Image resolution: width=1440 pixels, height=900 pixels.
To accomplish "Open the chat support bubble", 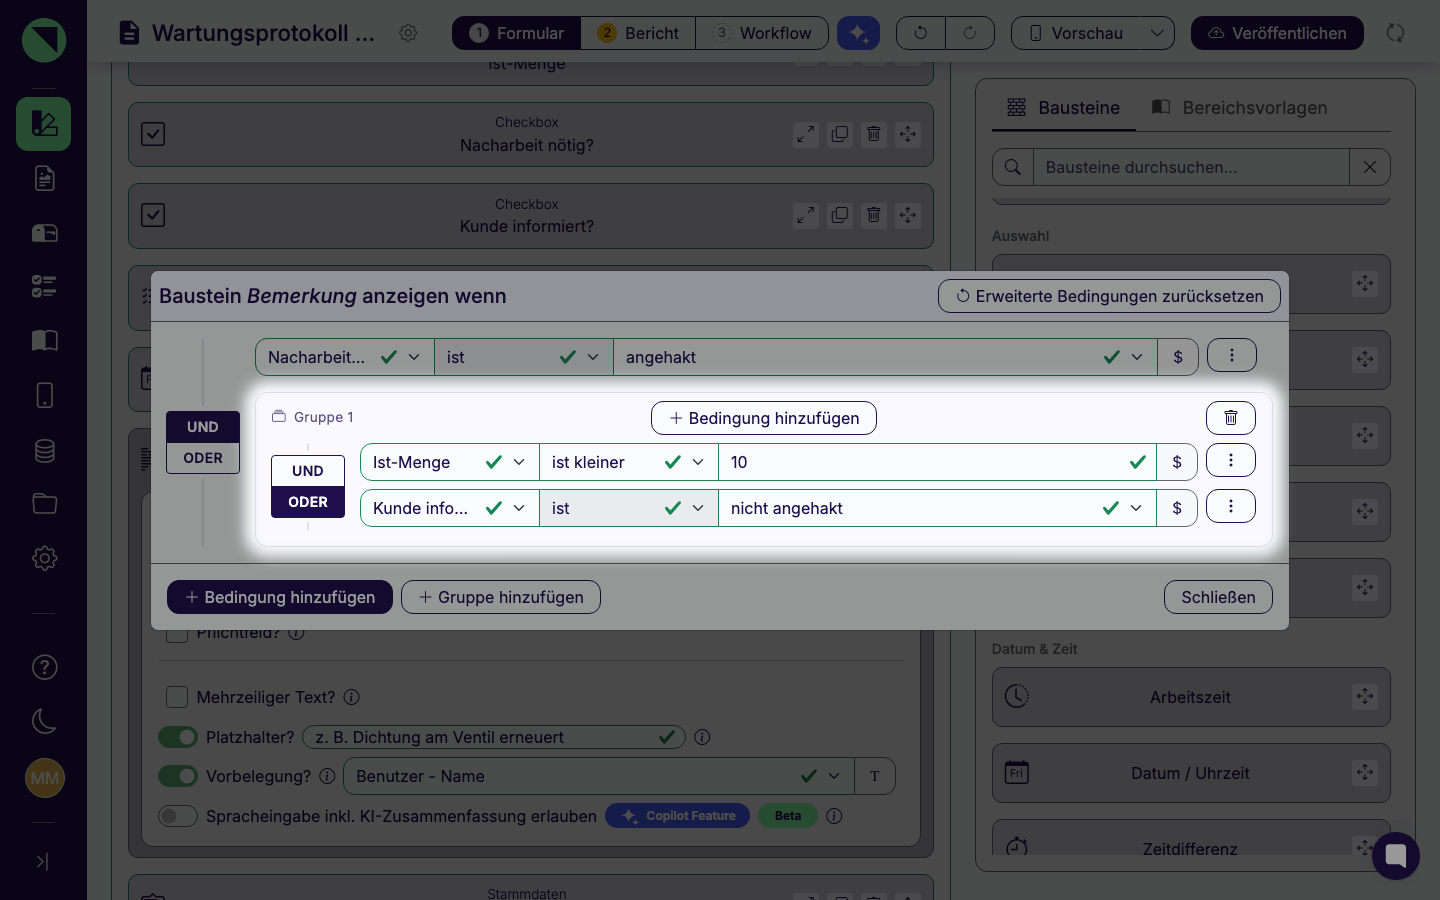I will click(1396, 856).
